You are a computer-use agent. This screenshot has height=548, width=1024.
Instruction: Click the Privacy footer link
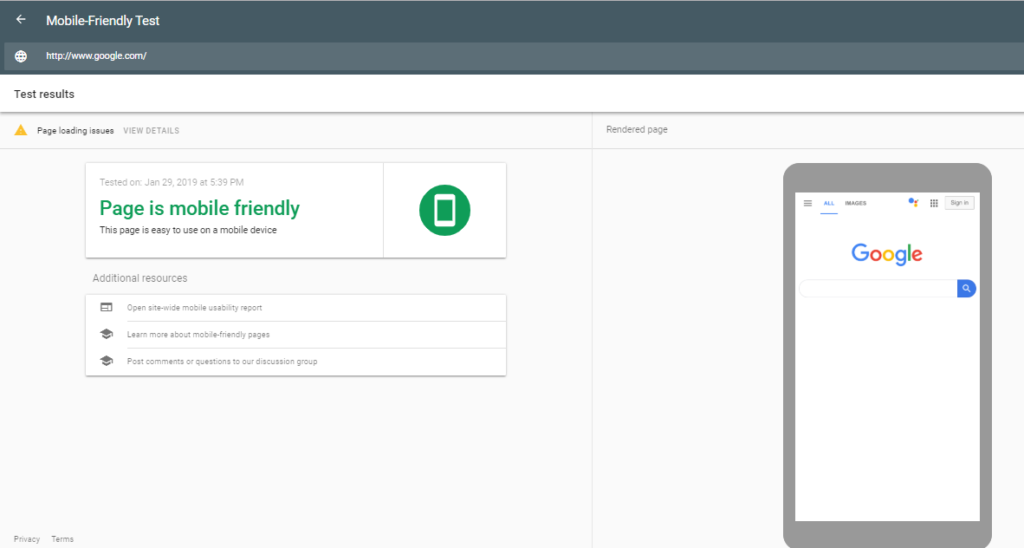click(x=27, y=539)
